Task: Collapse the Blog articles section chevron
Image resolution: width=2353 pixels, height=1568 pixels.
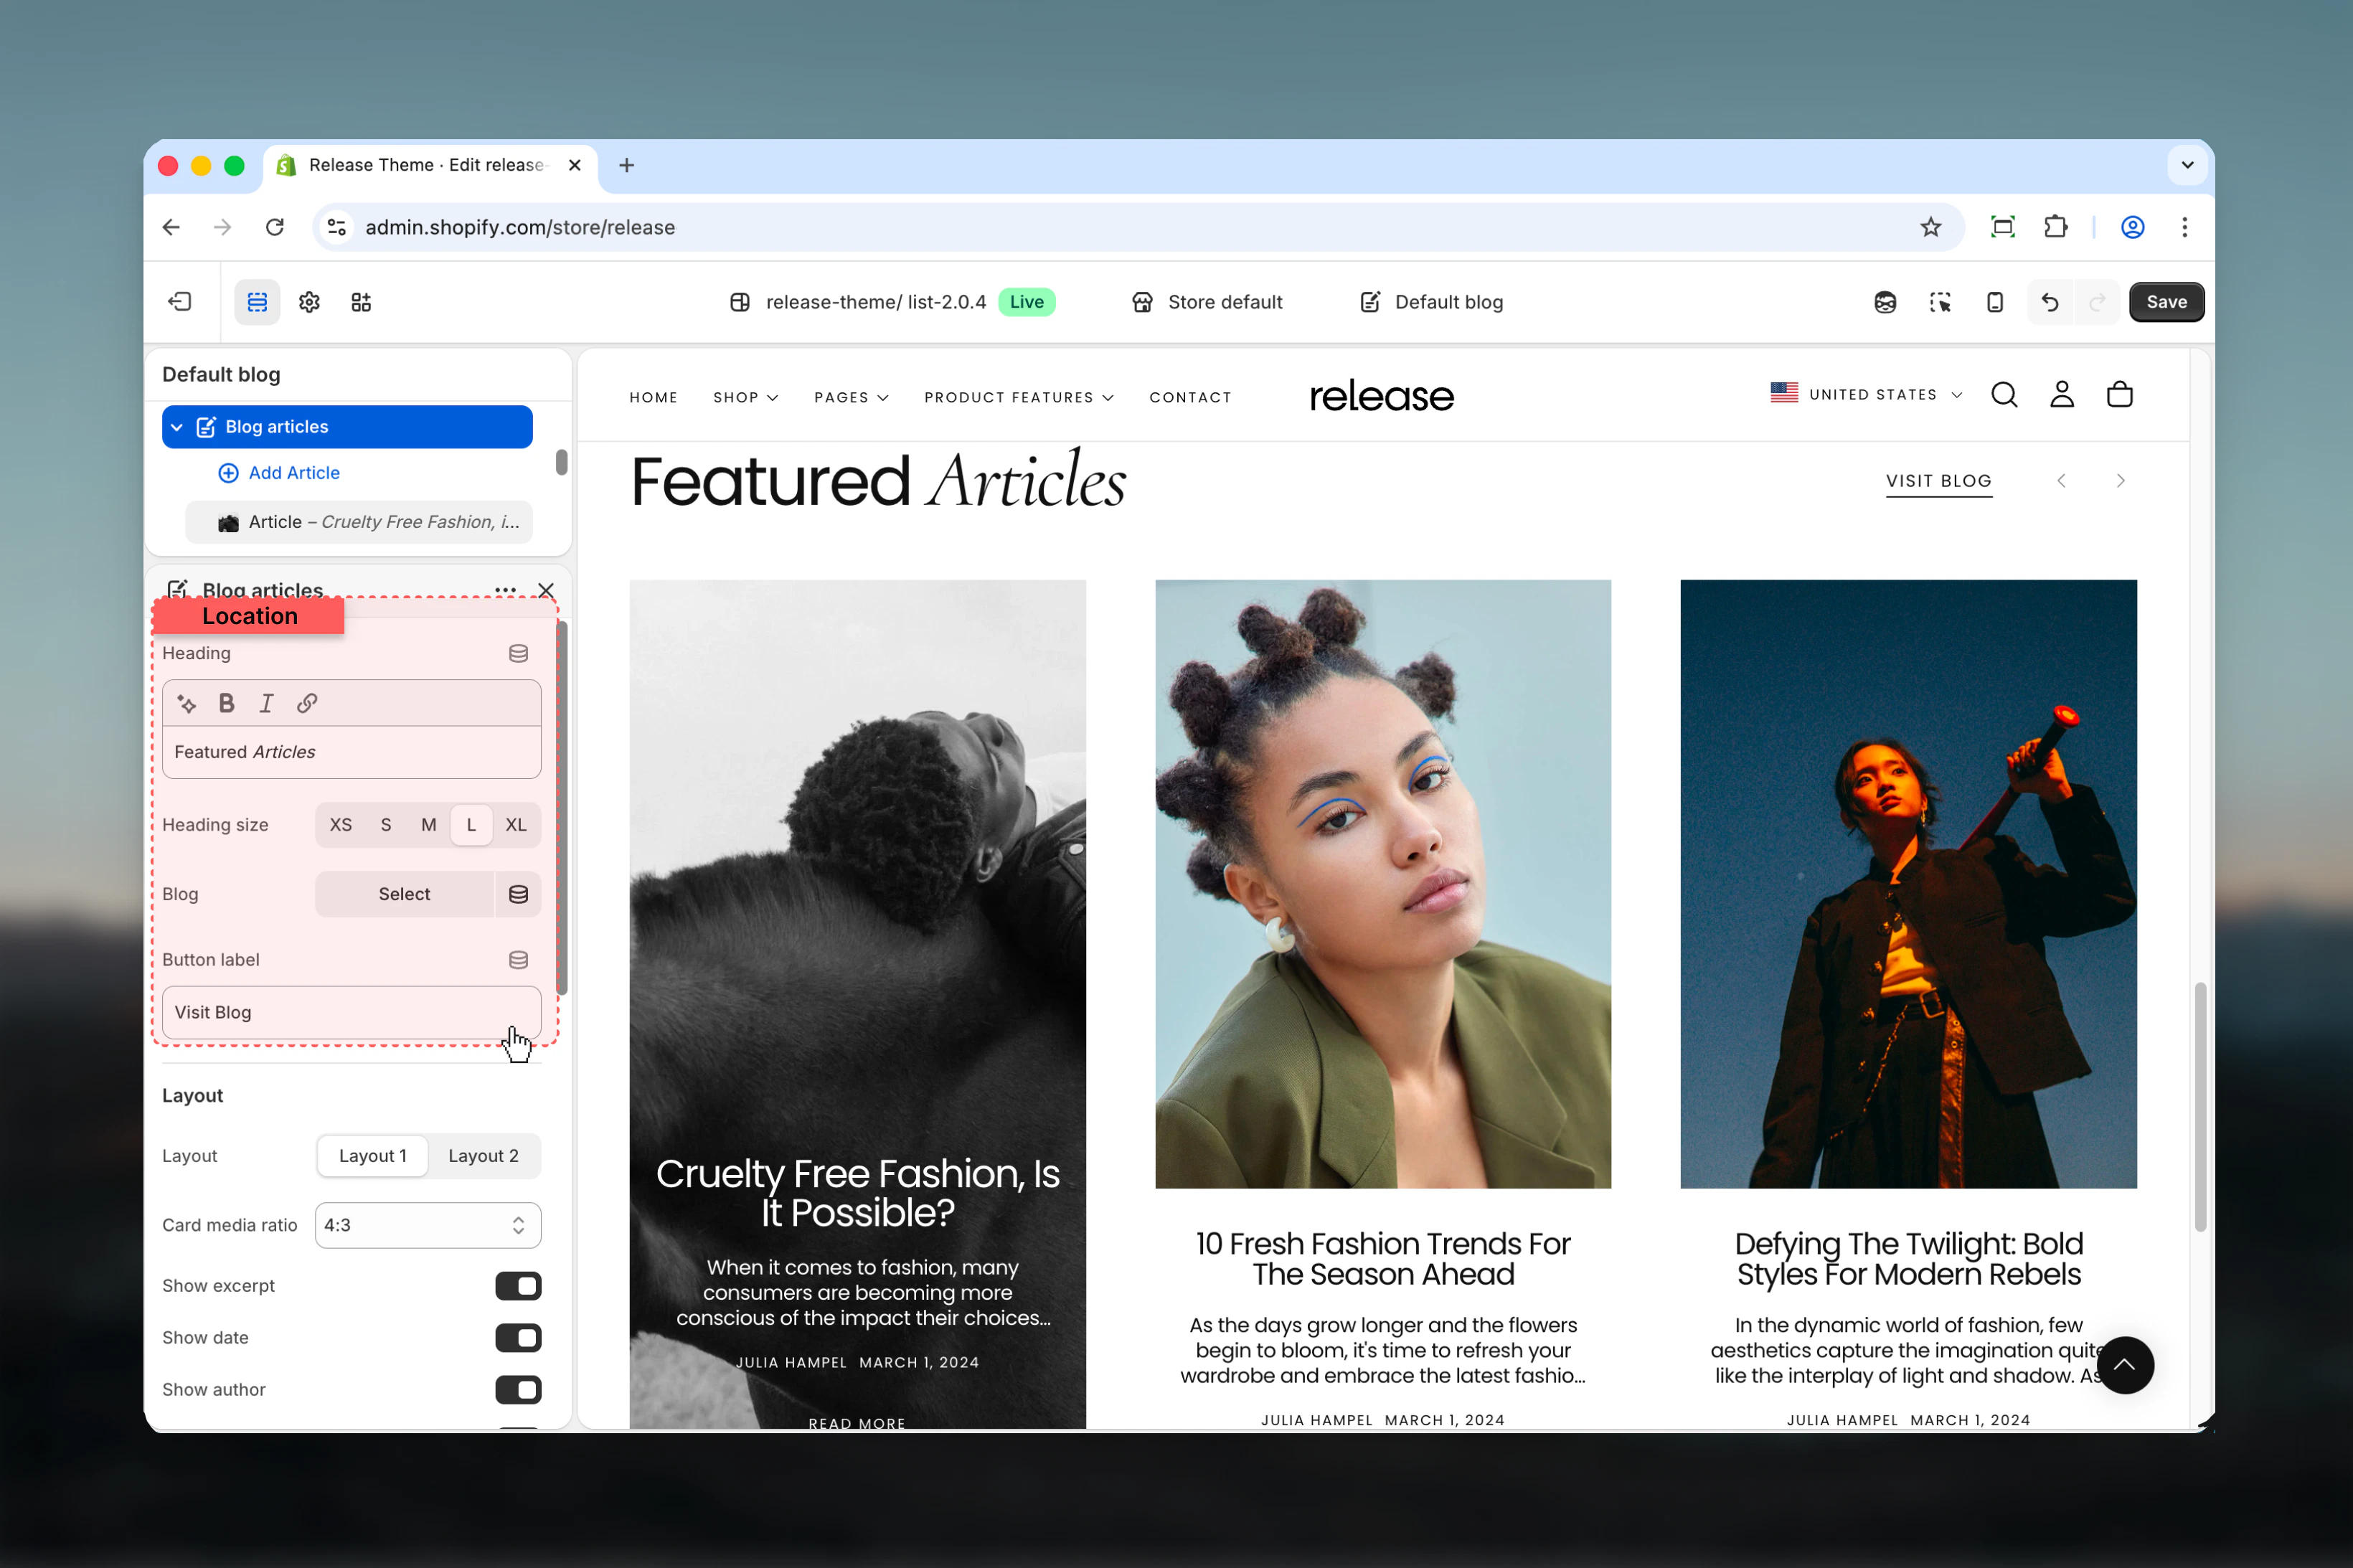Action: (177, 428)
